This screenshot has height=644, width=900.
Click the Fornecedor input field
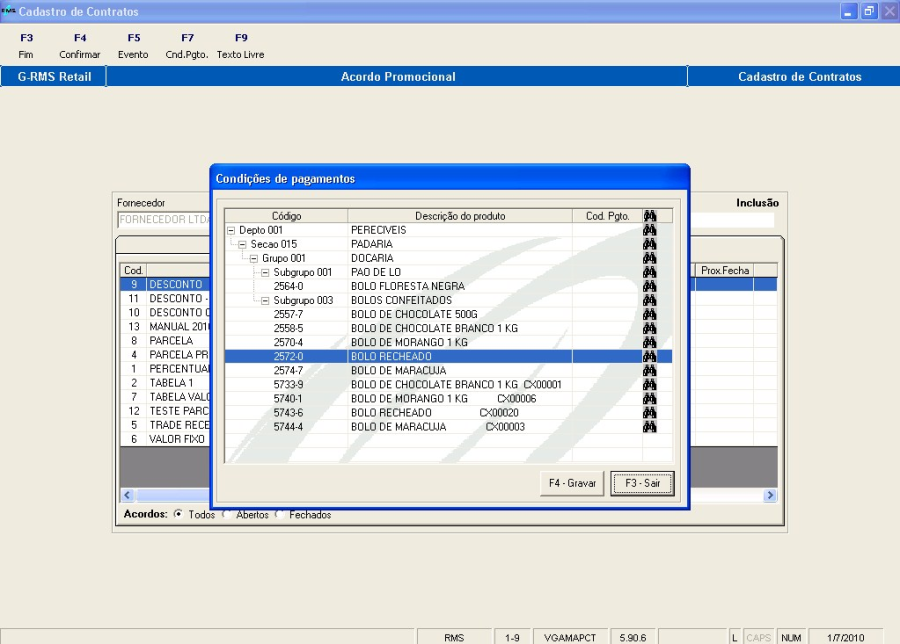164,219
